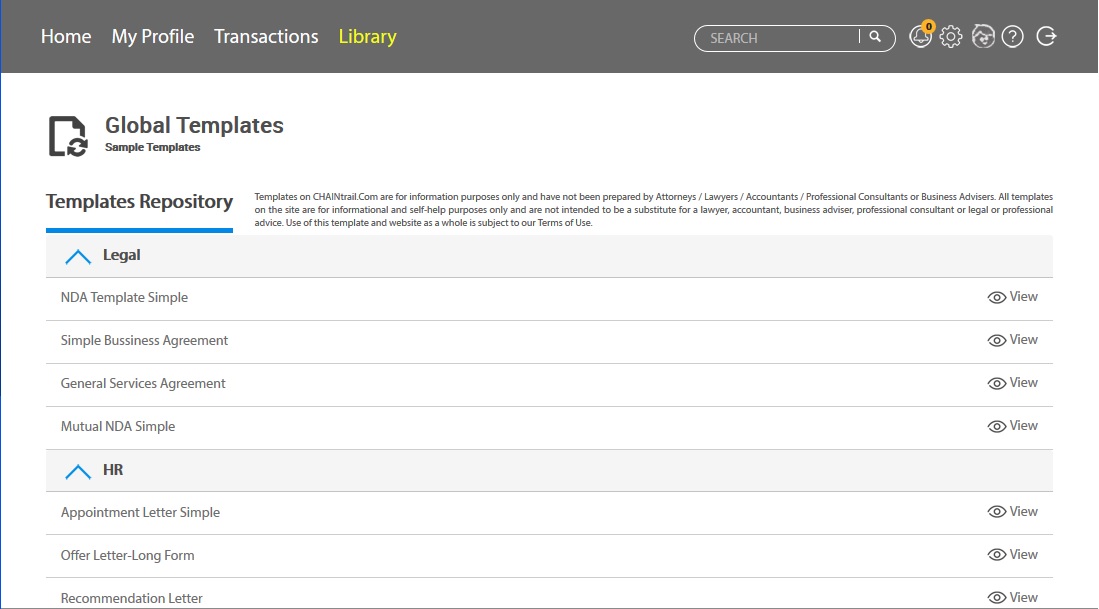Screen dimensions: 1099x609
Task: Open the notifications bell icon
Action: tap(919, 38)
